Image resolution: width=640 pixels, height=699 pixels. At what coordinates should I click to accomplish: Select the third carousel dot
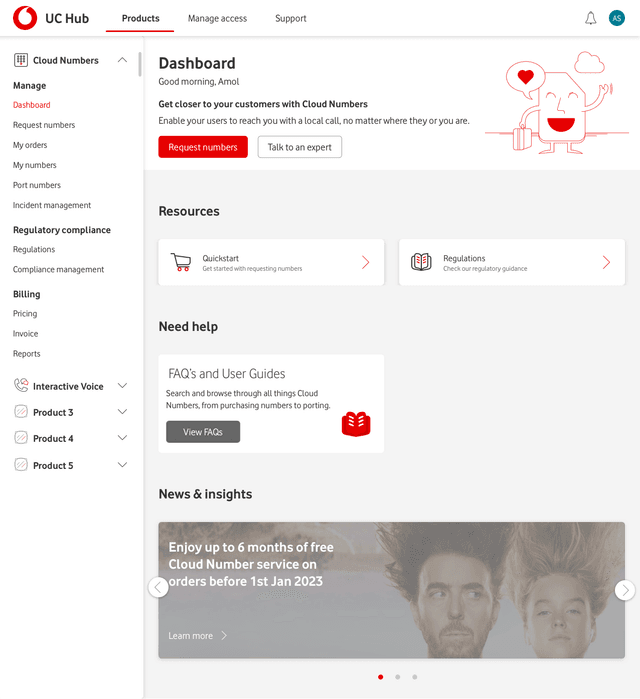click(414, 677)
